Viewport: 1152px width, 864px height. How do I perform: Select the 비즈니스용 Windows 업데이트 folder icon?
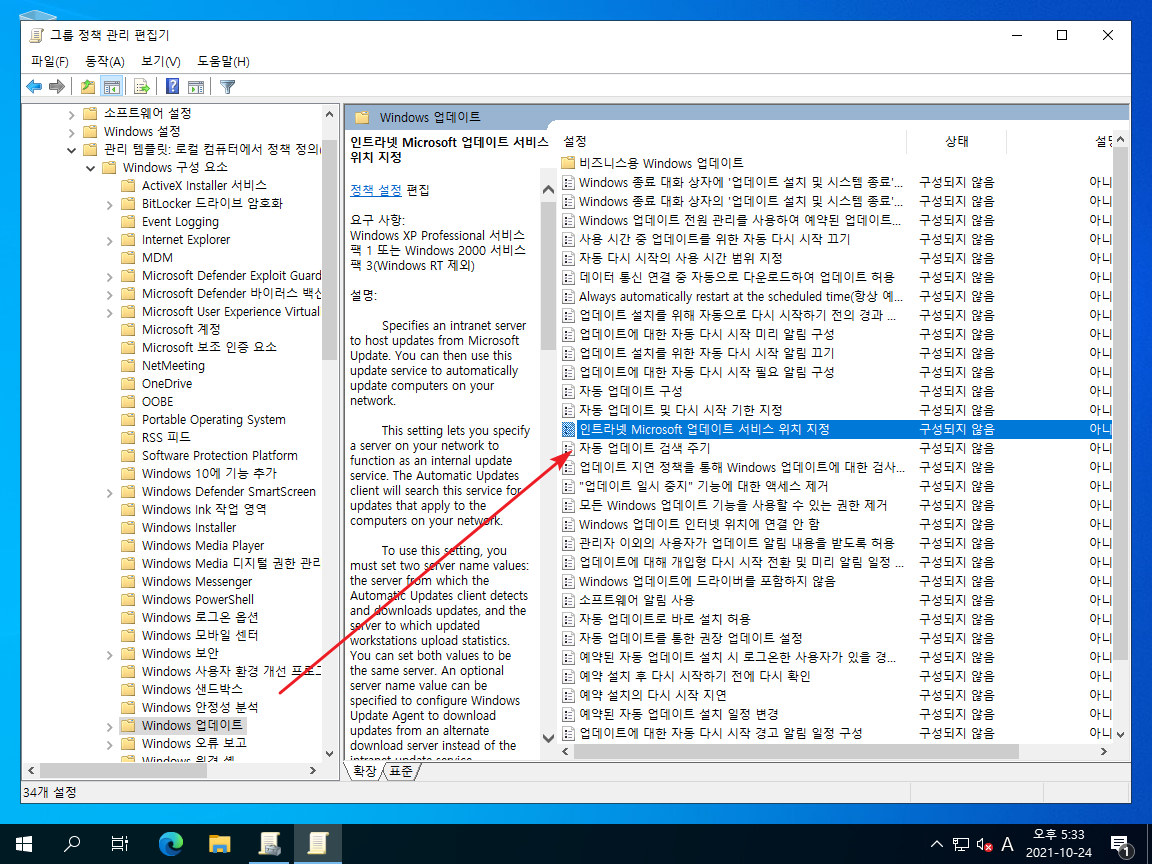tap(568, 163)
